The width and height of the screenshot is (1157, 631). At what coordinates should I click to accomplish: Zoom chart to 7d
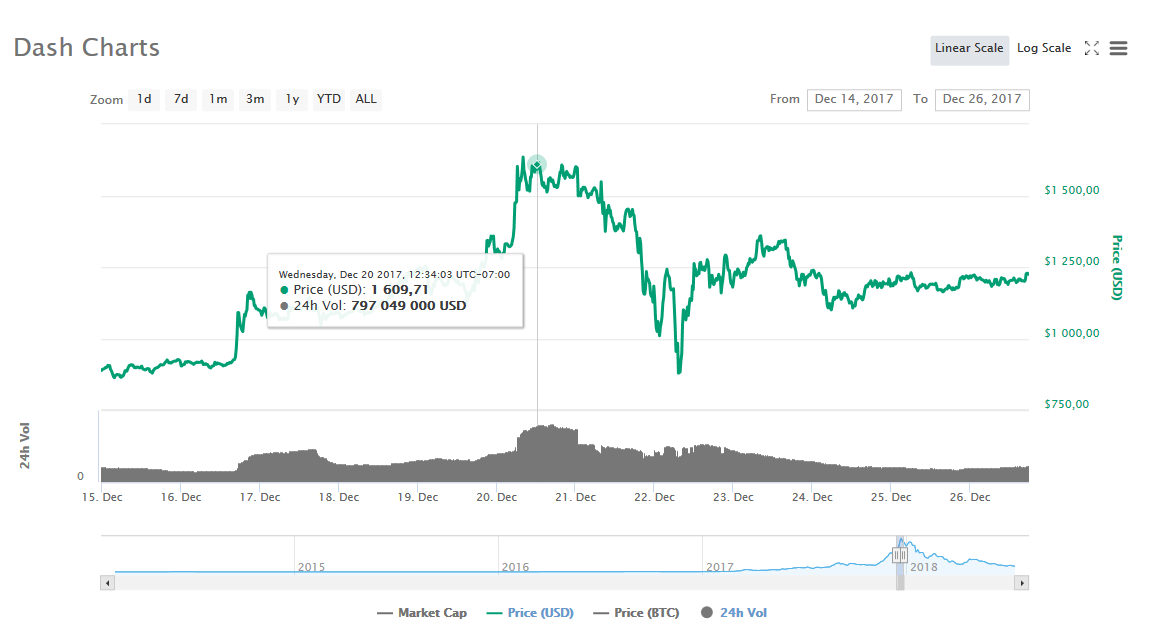coord(182,99)
